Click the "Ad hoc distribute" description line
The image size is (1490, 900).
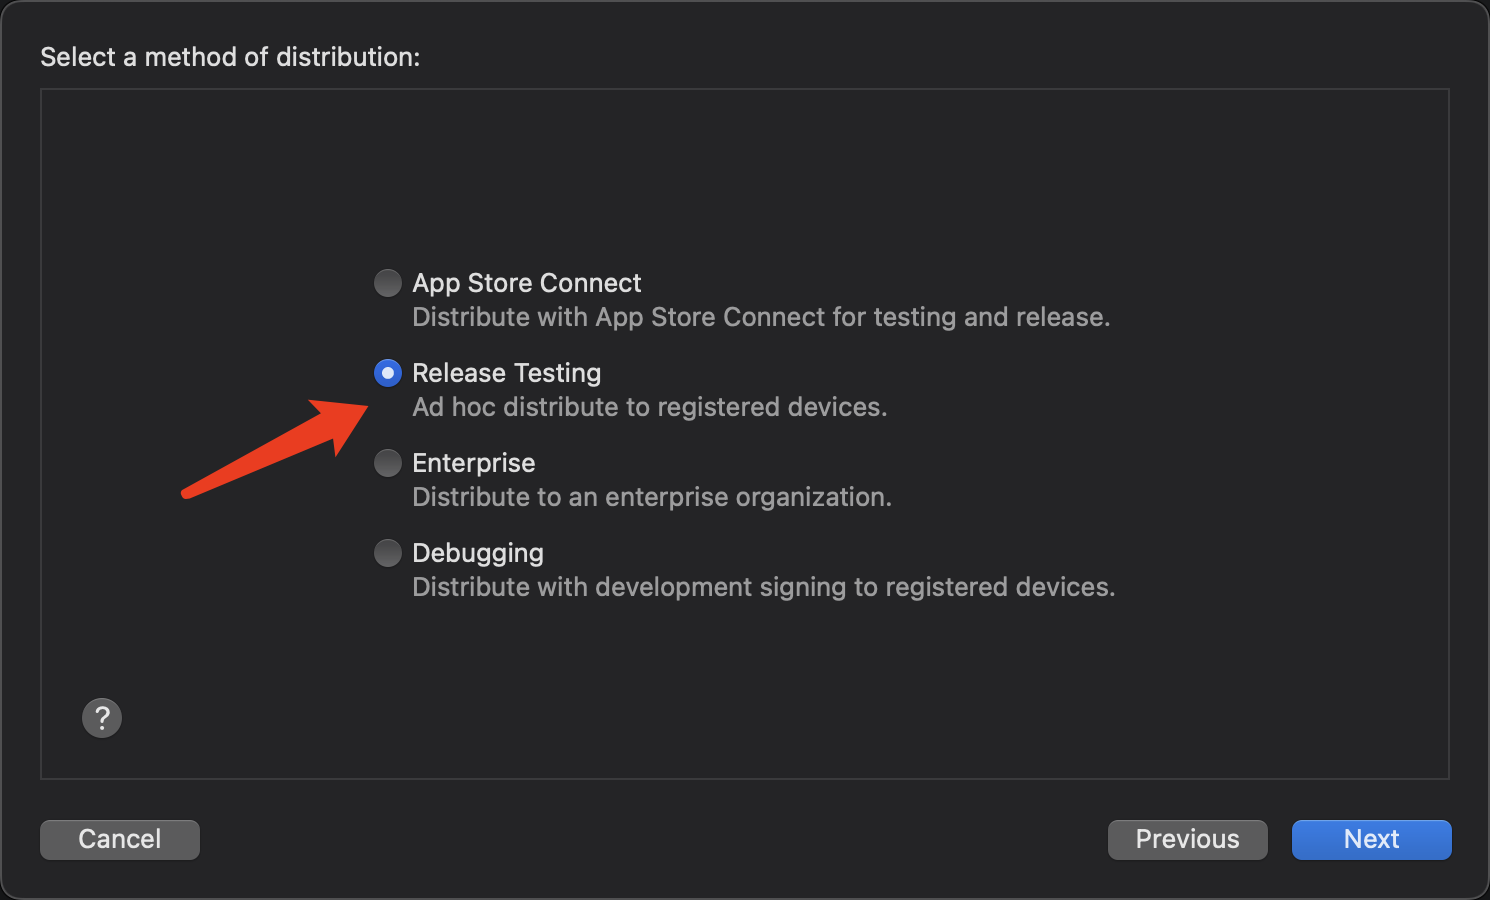coord(649,407)
